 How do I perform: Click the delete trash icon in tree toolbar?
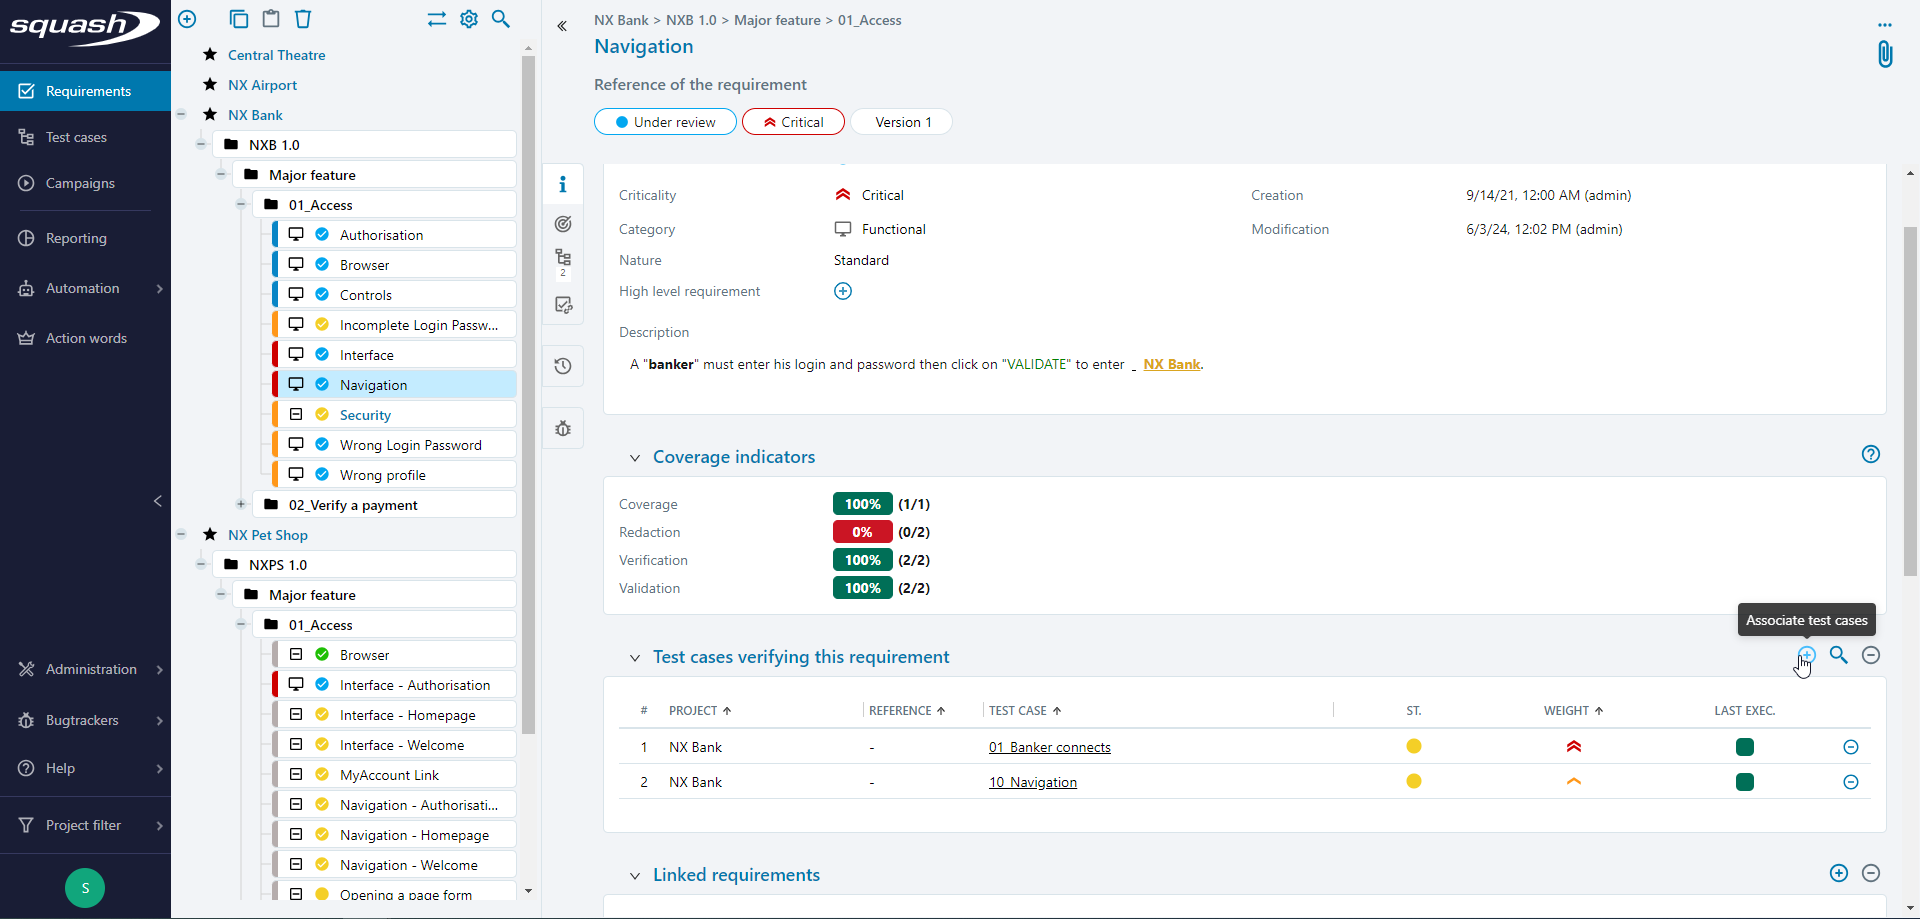[303, 19]
